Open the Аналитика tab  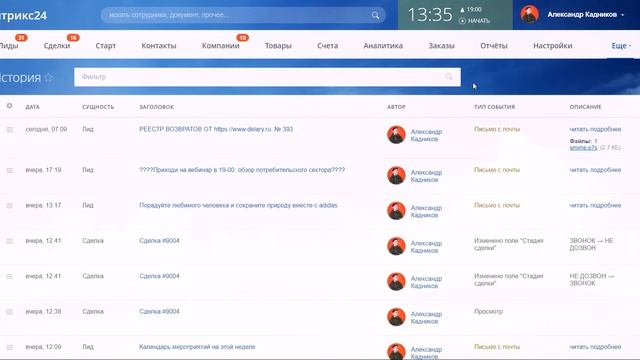383,46
